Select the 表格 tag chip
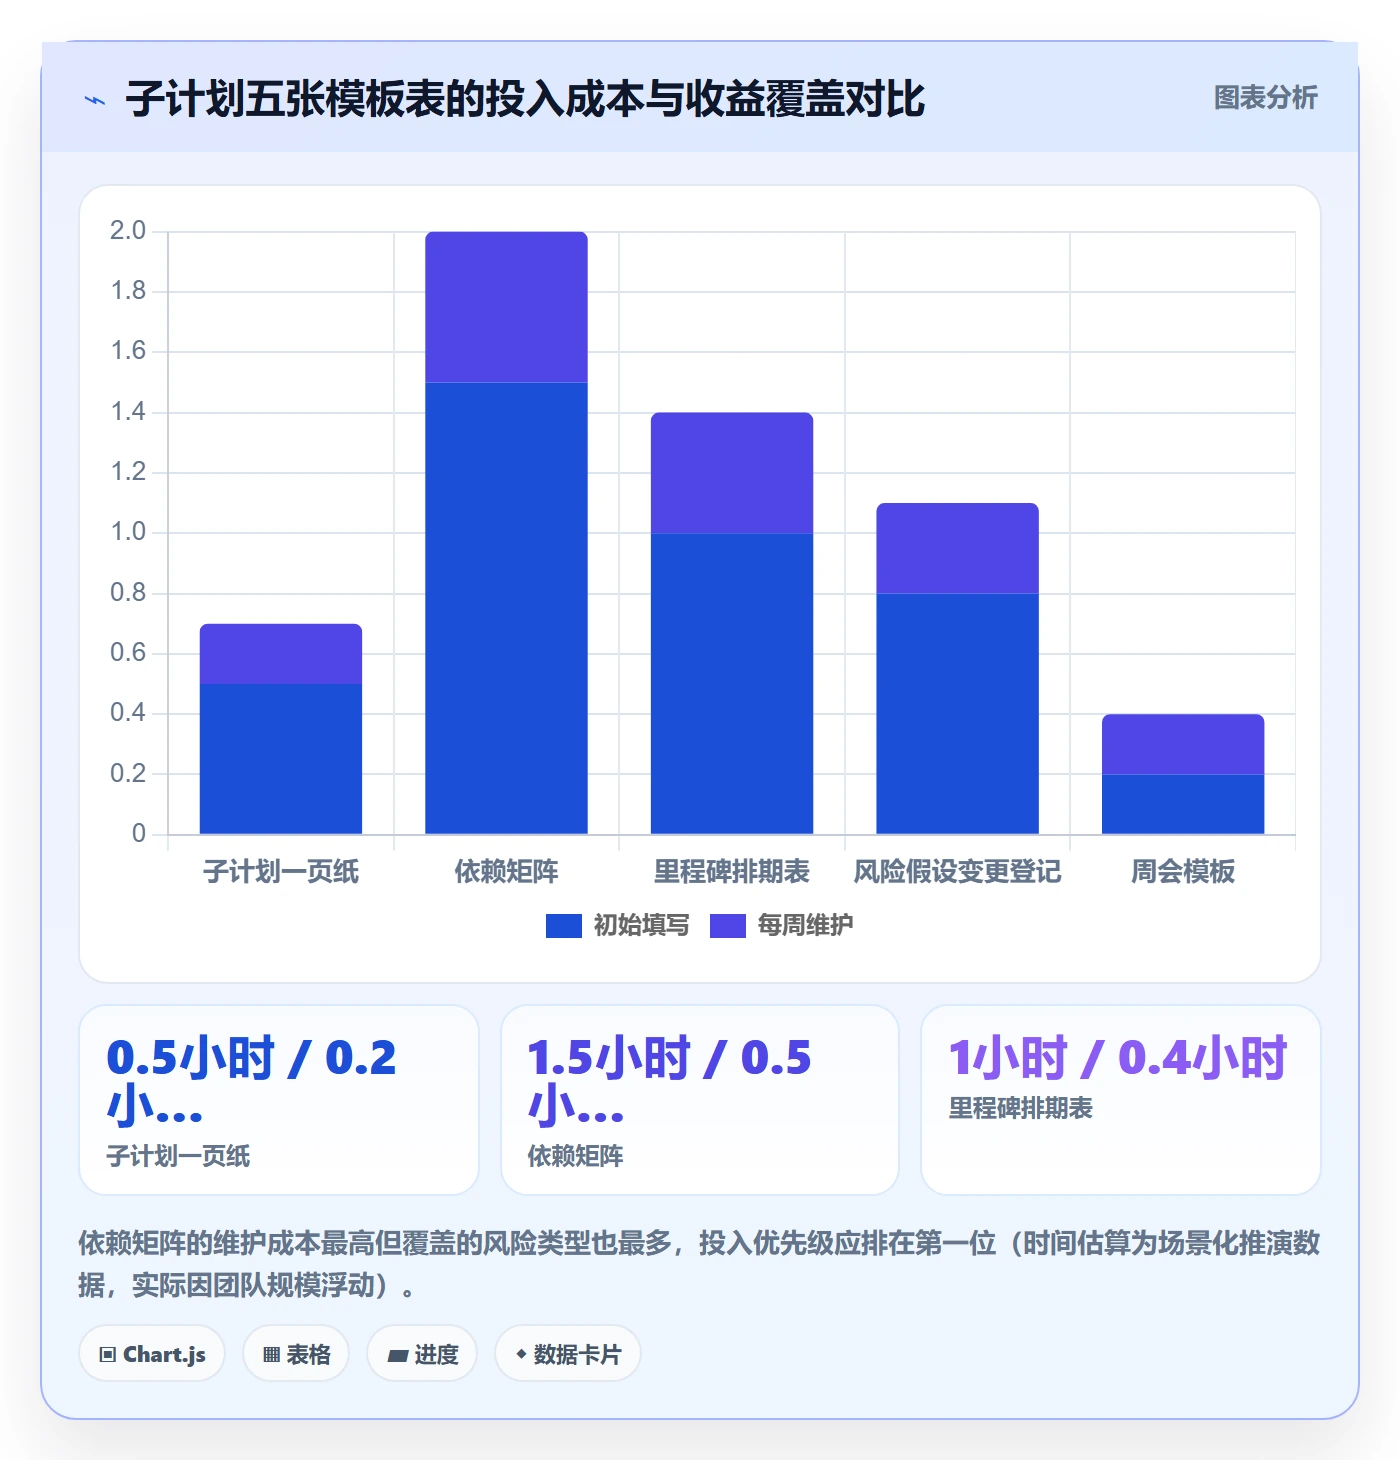Image resolution: width=1400 pixels, height=1460 pixels. click(296, 1354)
